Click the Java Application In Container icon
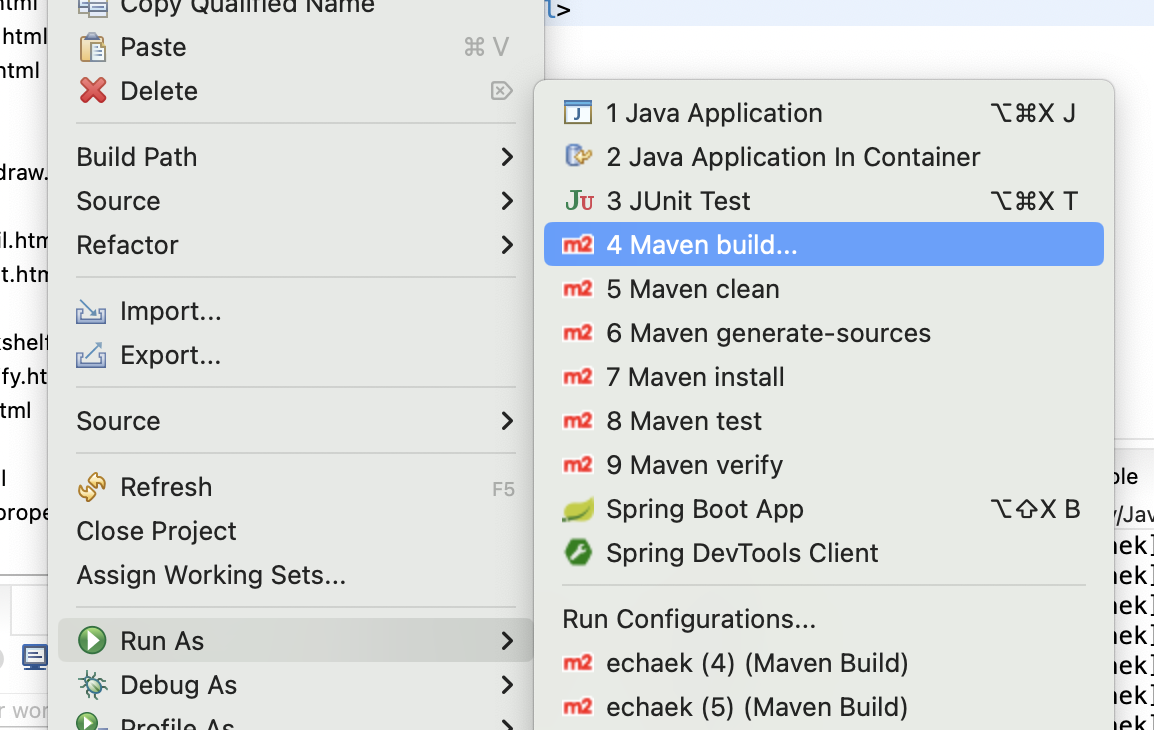 578,156
